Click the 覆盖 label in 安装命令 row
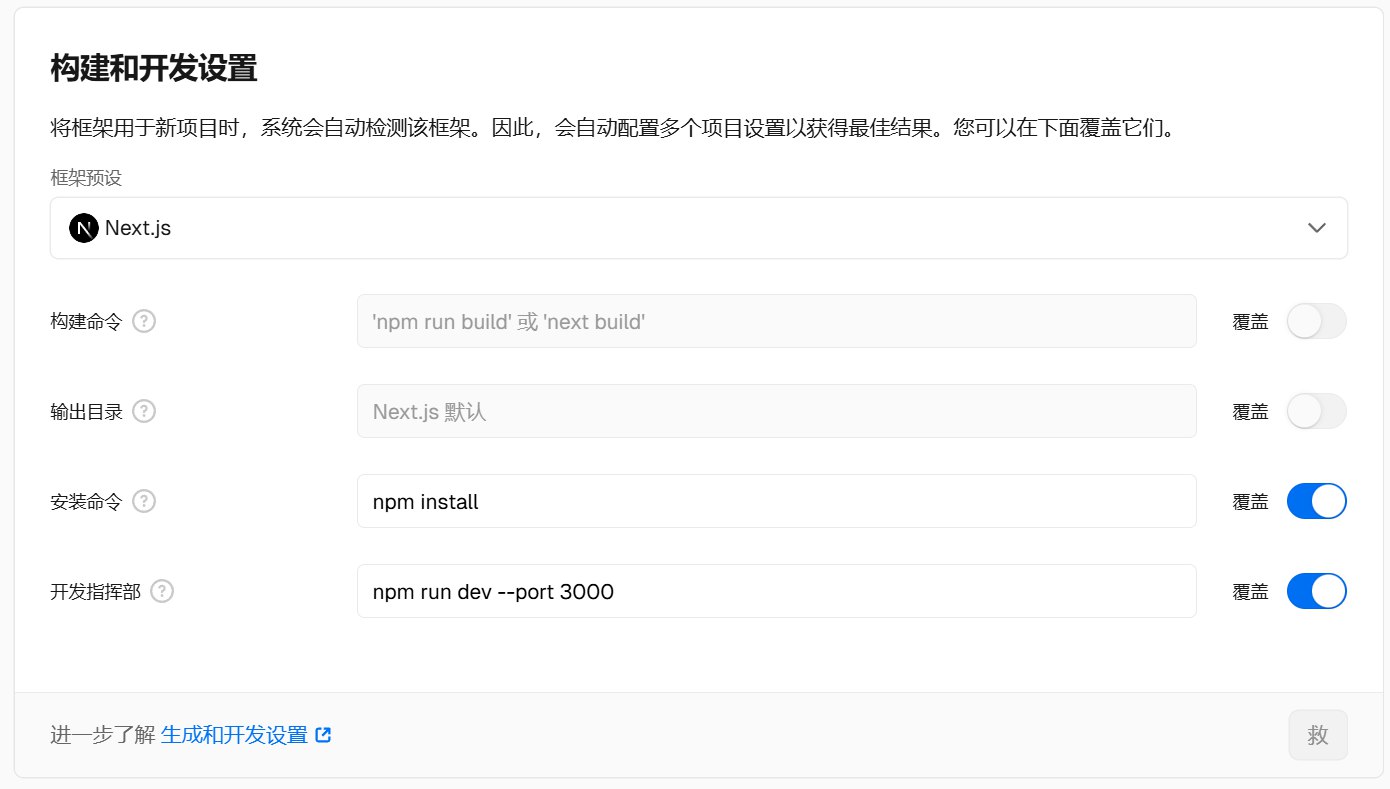This screenshot has width=1390, height=789. (x=1250, y=502)
